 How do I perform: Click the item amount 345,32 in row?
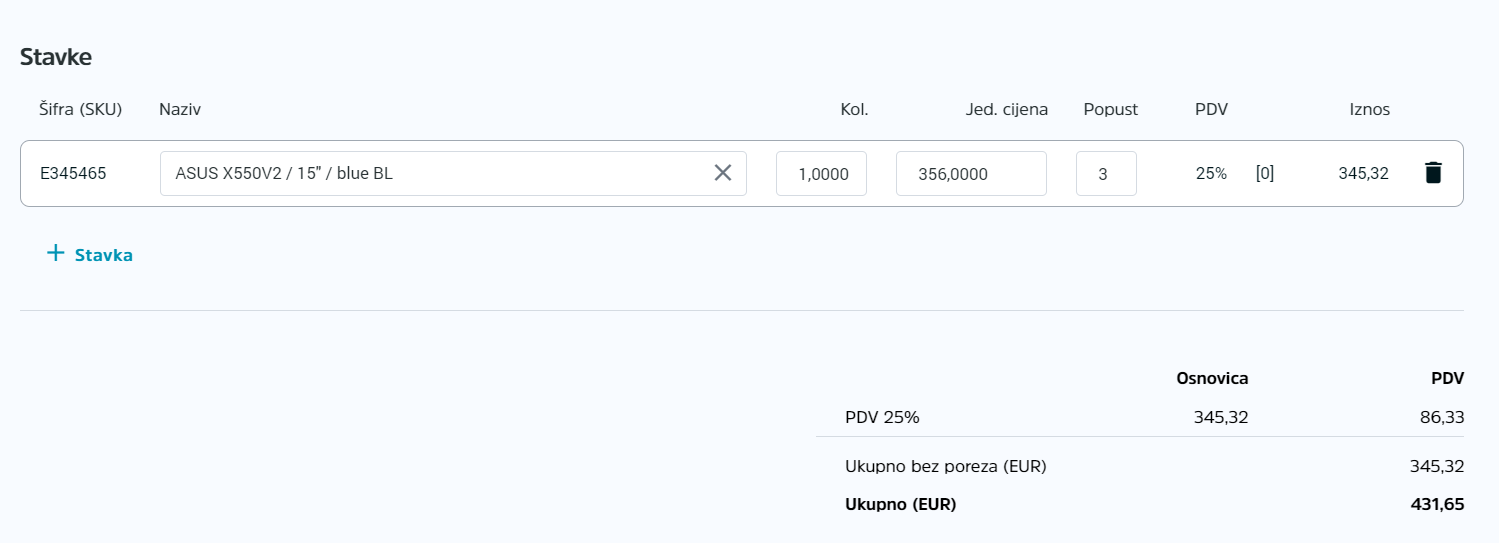click(x=1364, y=174)
